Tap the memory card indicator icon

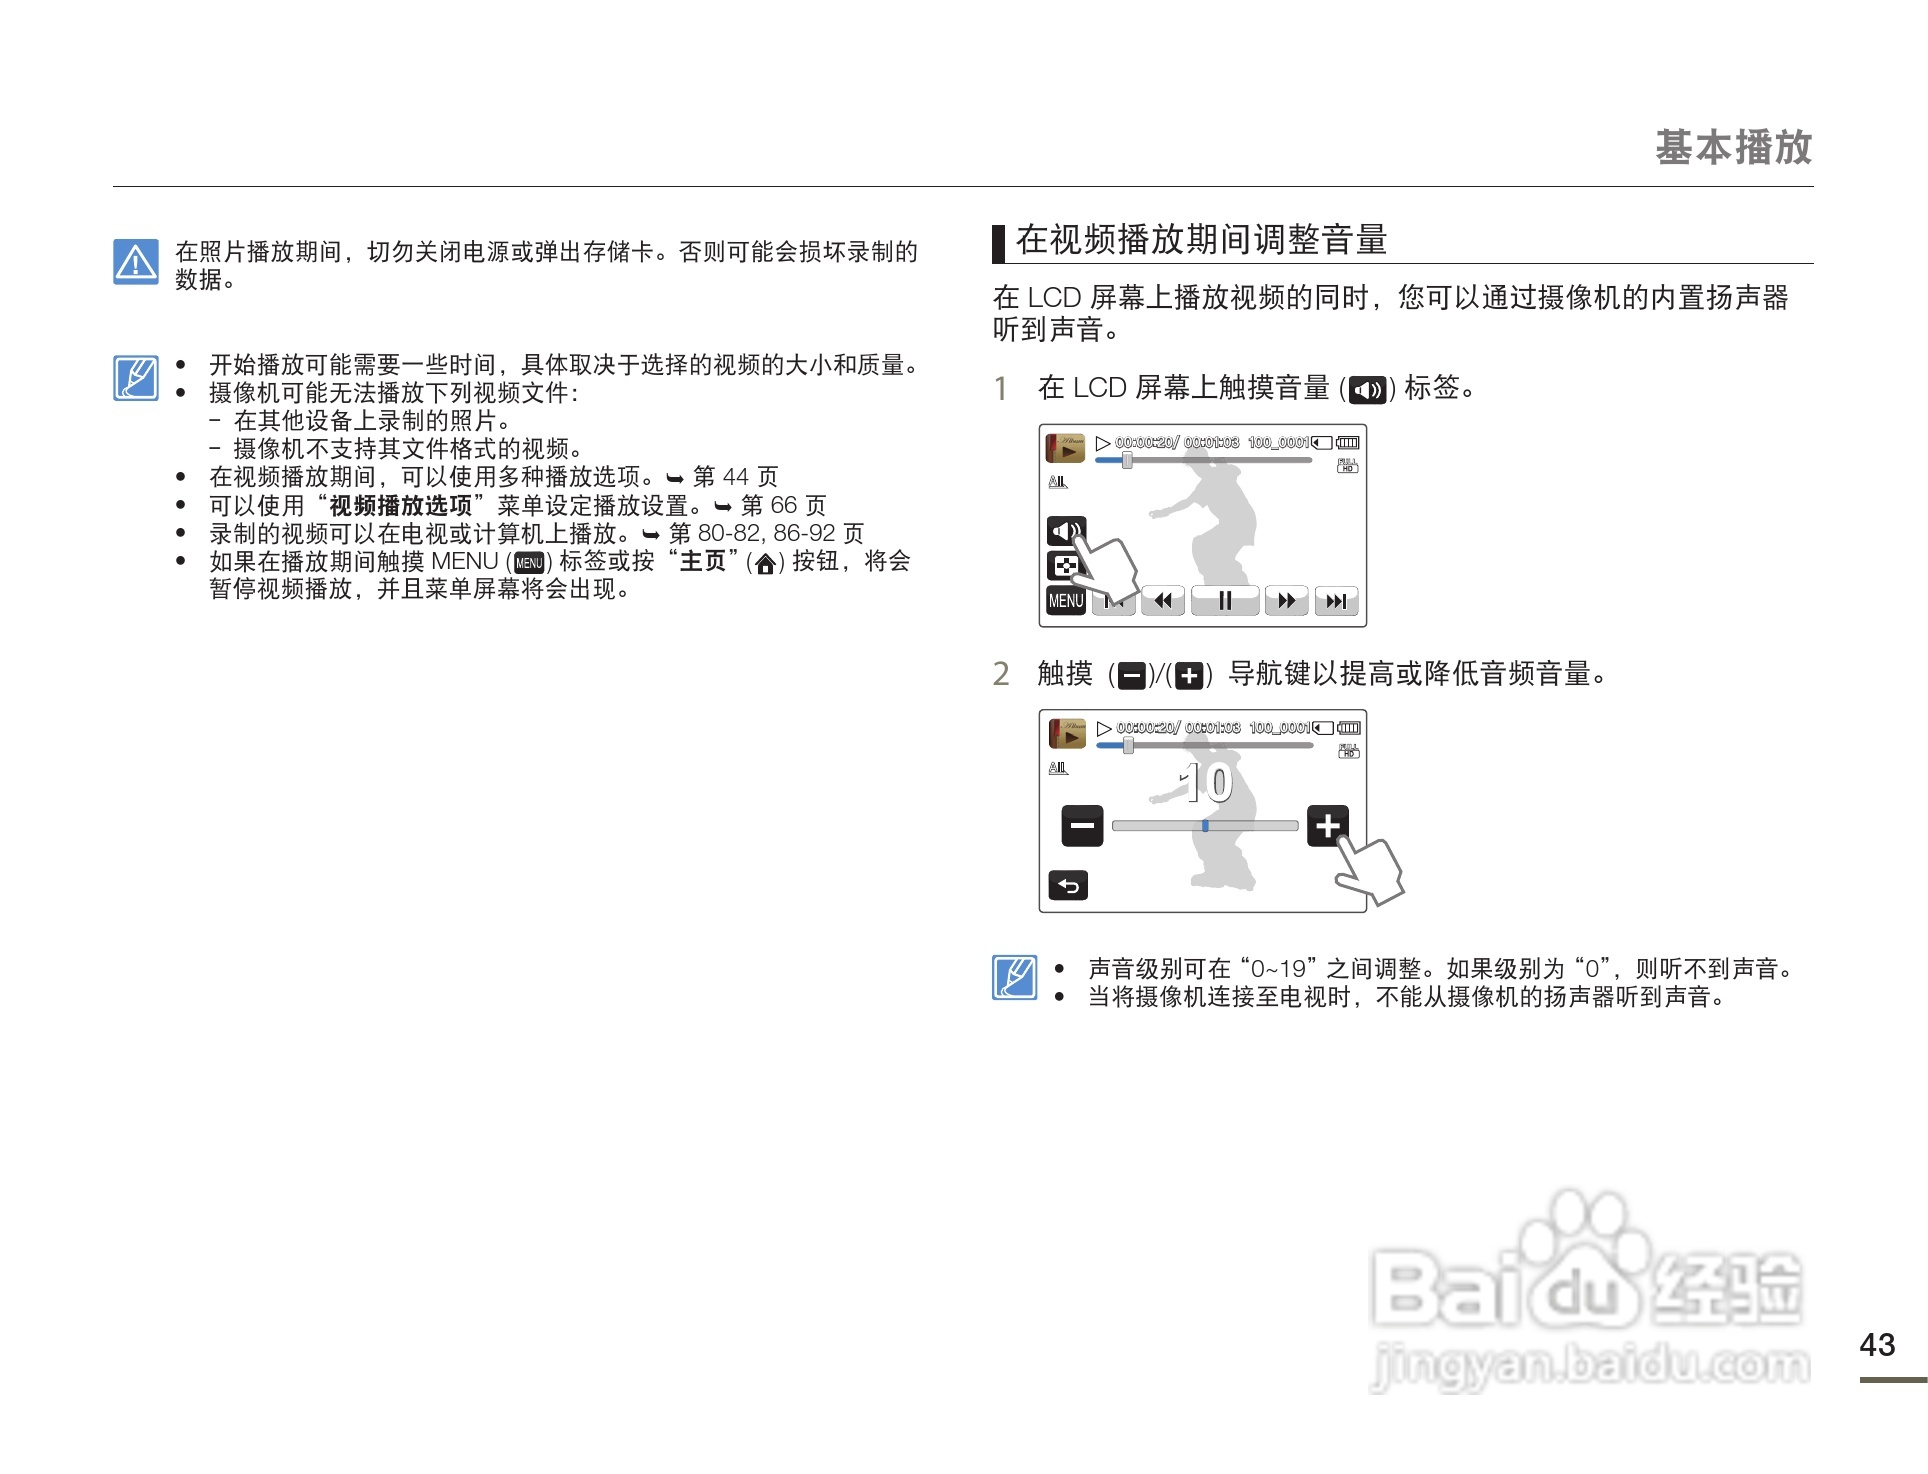click(1321, 443)
